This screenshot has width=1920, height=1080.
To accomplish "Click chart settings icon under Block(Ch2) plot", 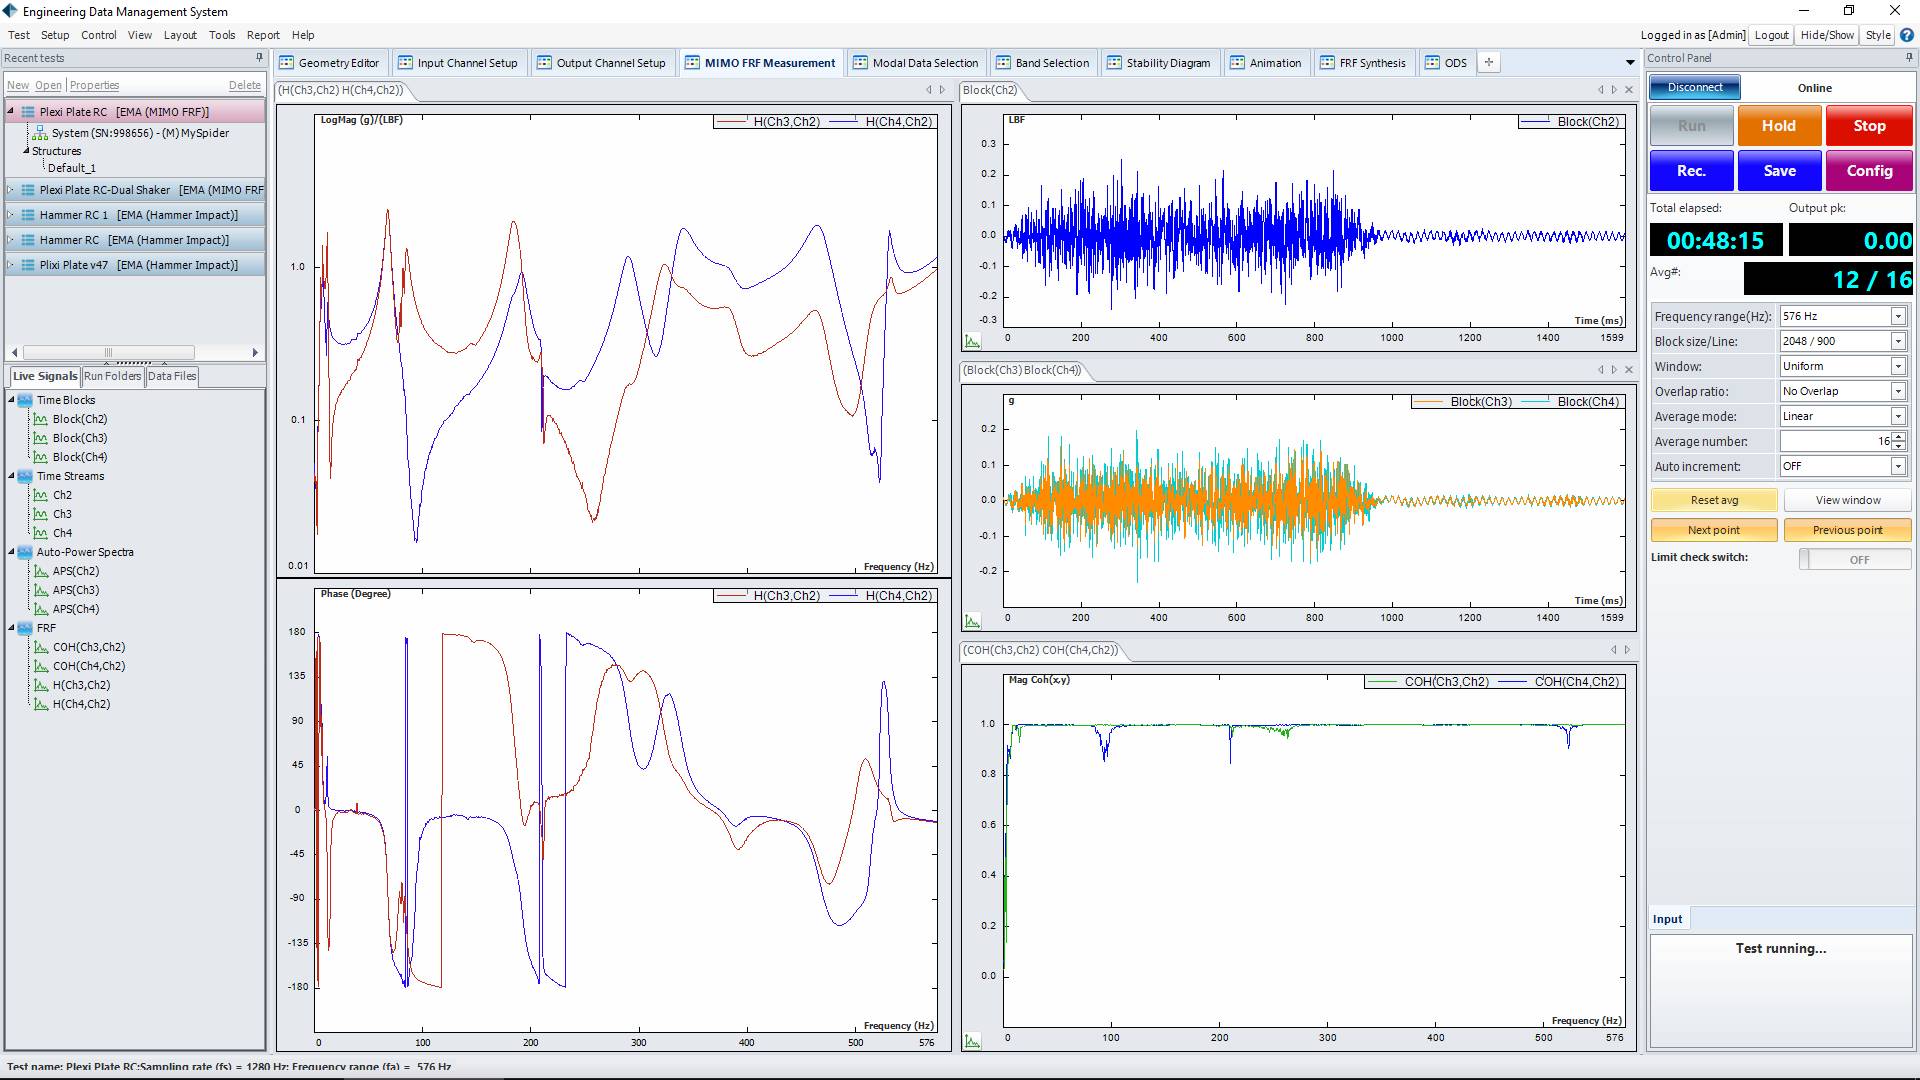I will pyautogui.click(x=972, y=341).
